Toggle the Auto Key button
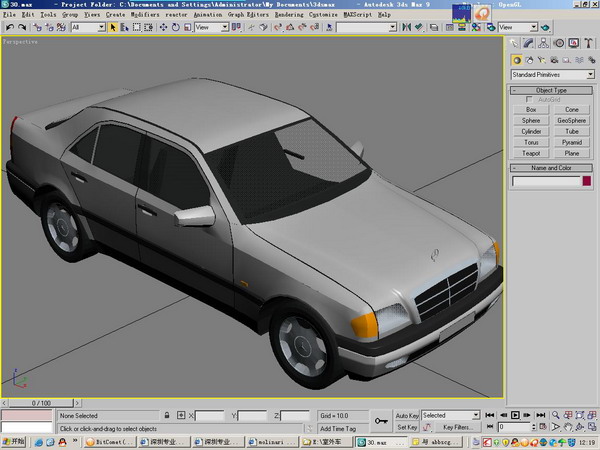This screenshot has height=450, width=600. (407, 415)
